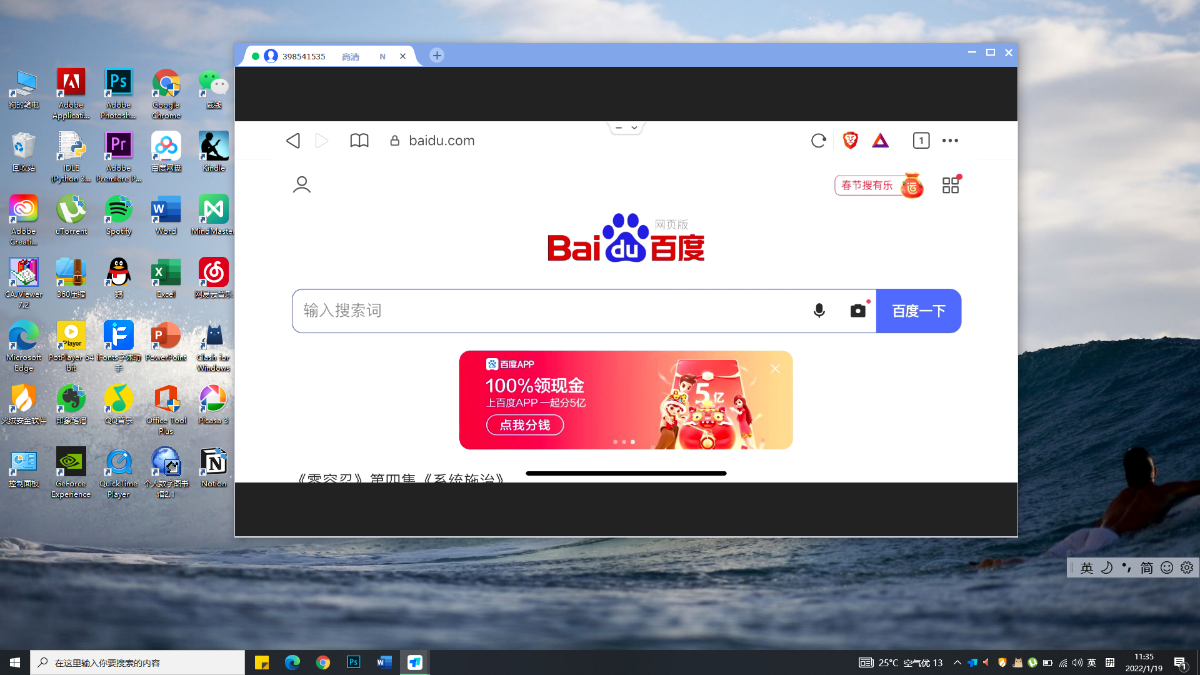The height and width of the screenshot is (675, 1200).
Task: Open the IME bar settings gear
Action: pos(1187,567)
